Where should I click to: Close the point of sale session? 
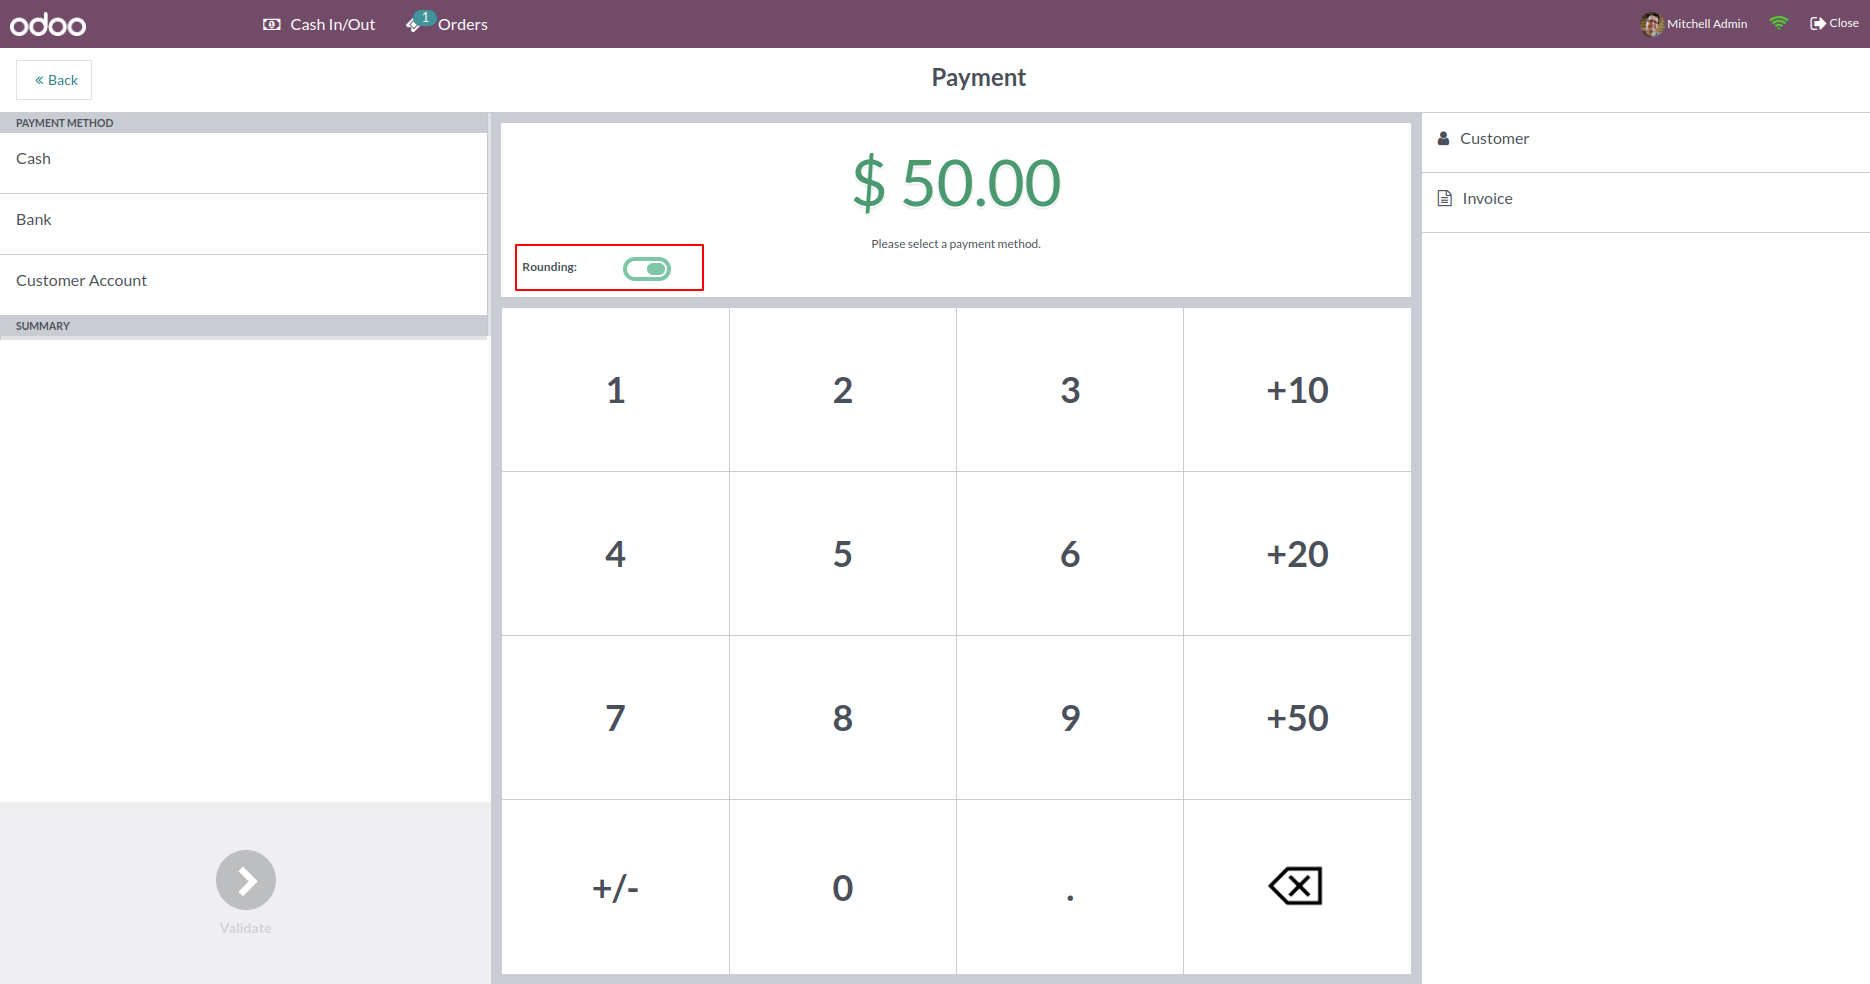pos(1834,23)
